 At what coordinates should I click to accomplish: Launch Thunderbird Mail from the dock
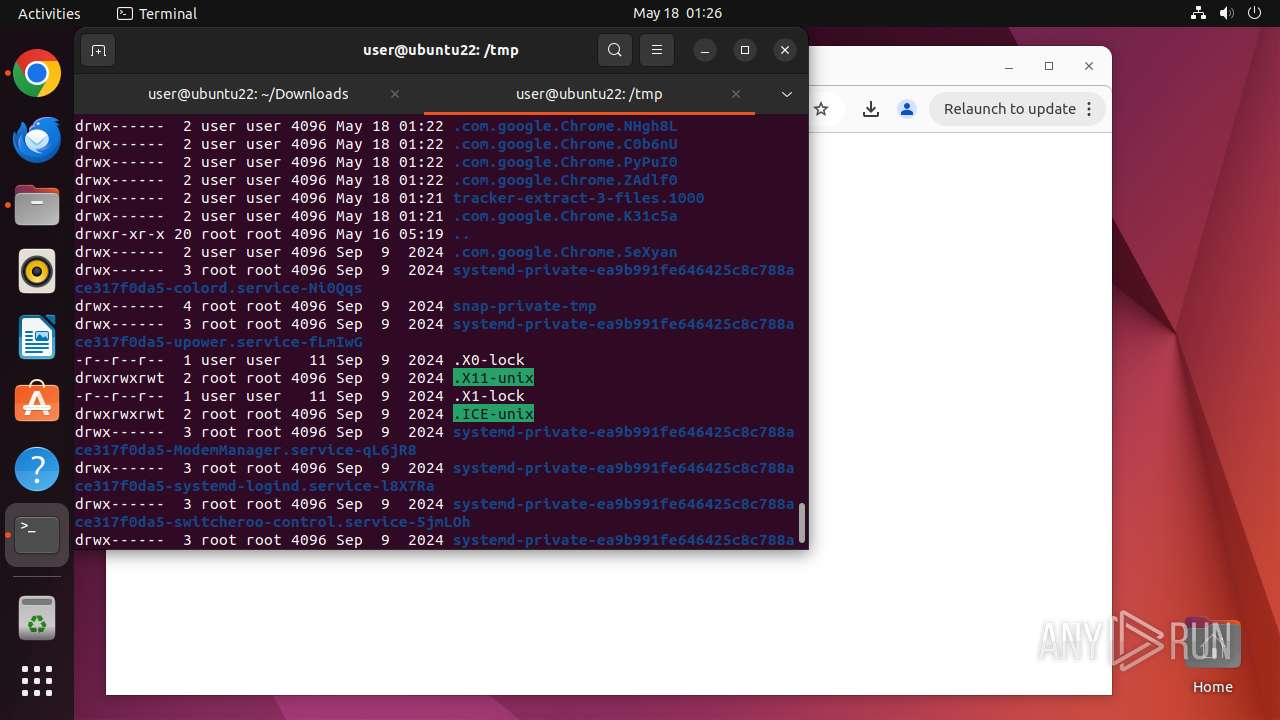coord(37,139)
